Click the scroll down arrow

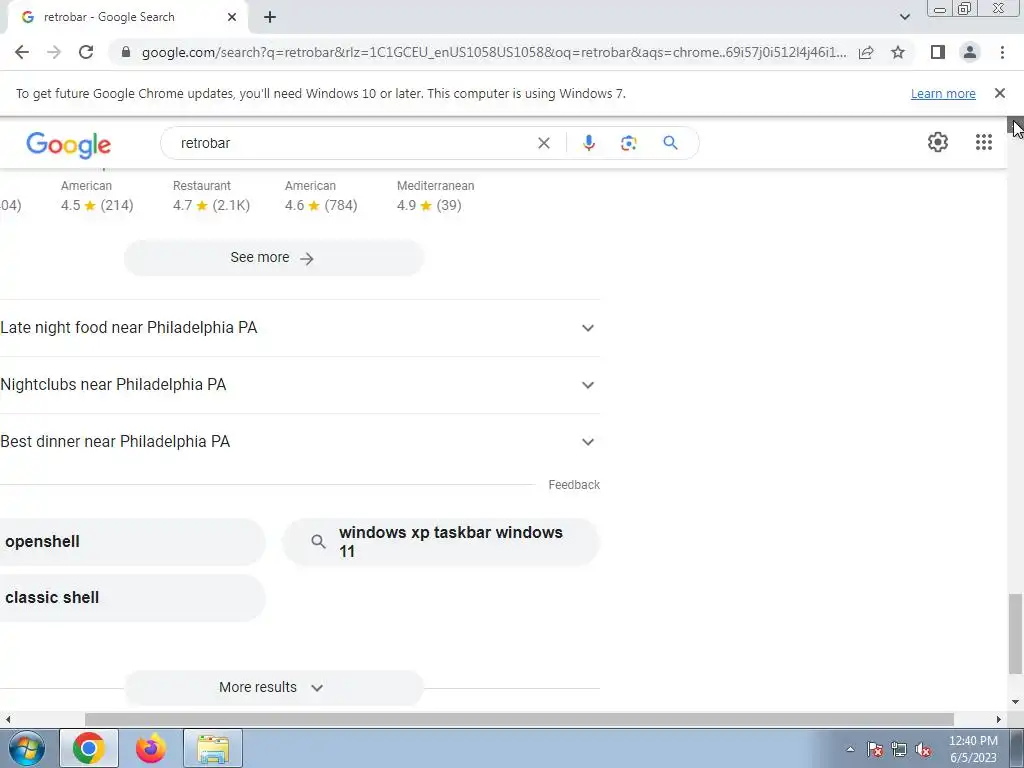point(1015,702)
